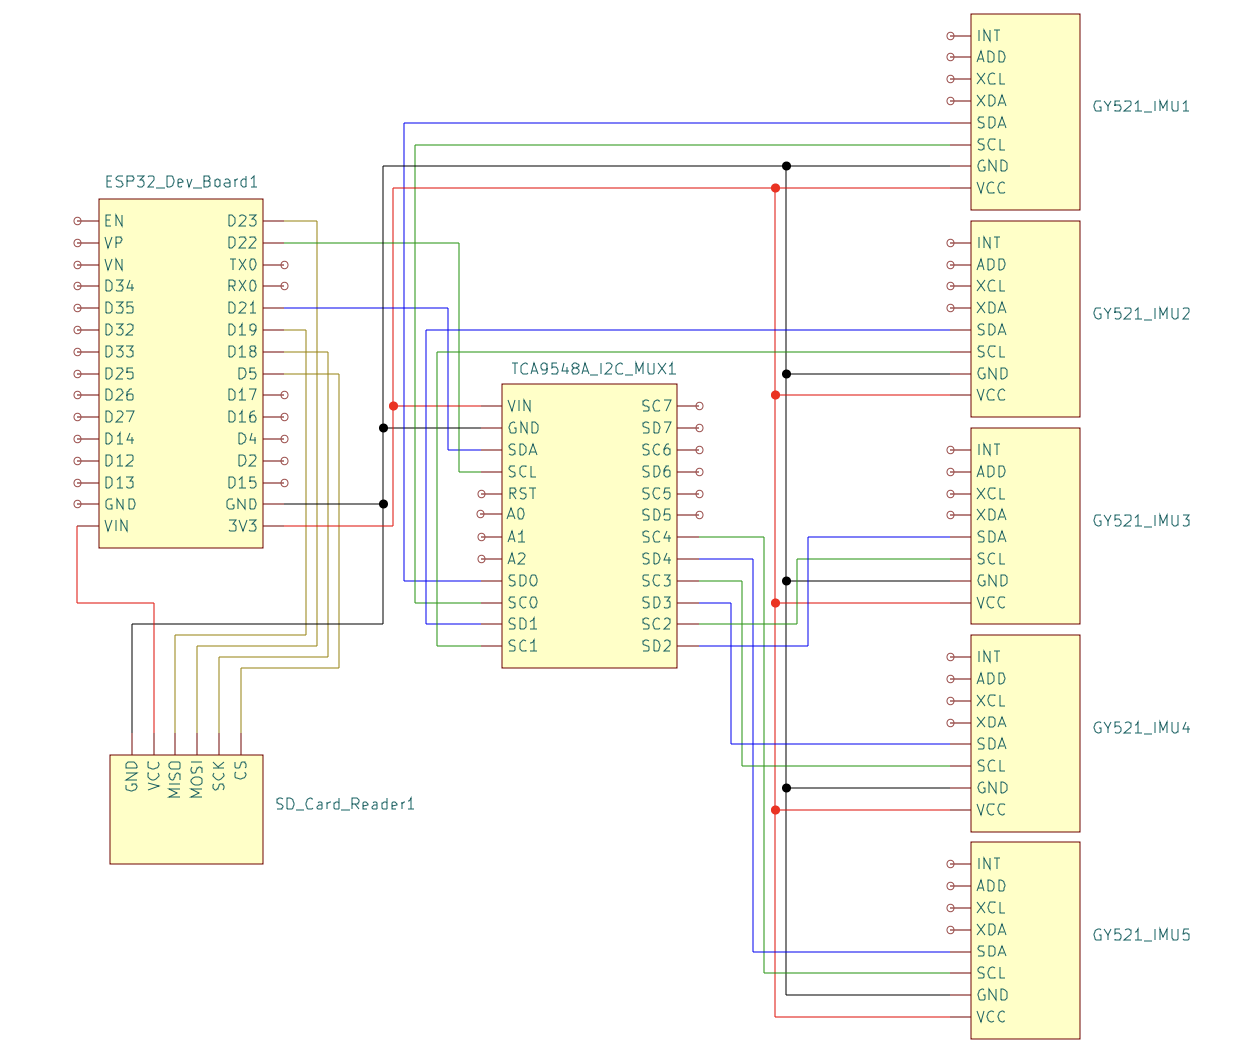
Task: Select the ADD pin of GY521_IMU2
Action: pos(991,265)
